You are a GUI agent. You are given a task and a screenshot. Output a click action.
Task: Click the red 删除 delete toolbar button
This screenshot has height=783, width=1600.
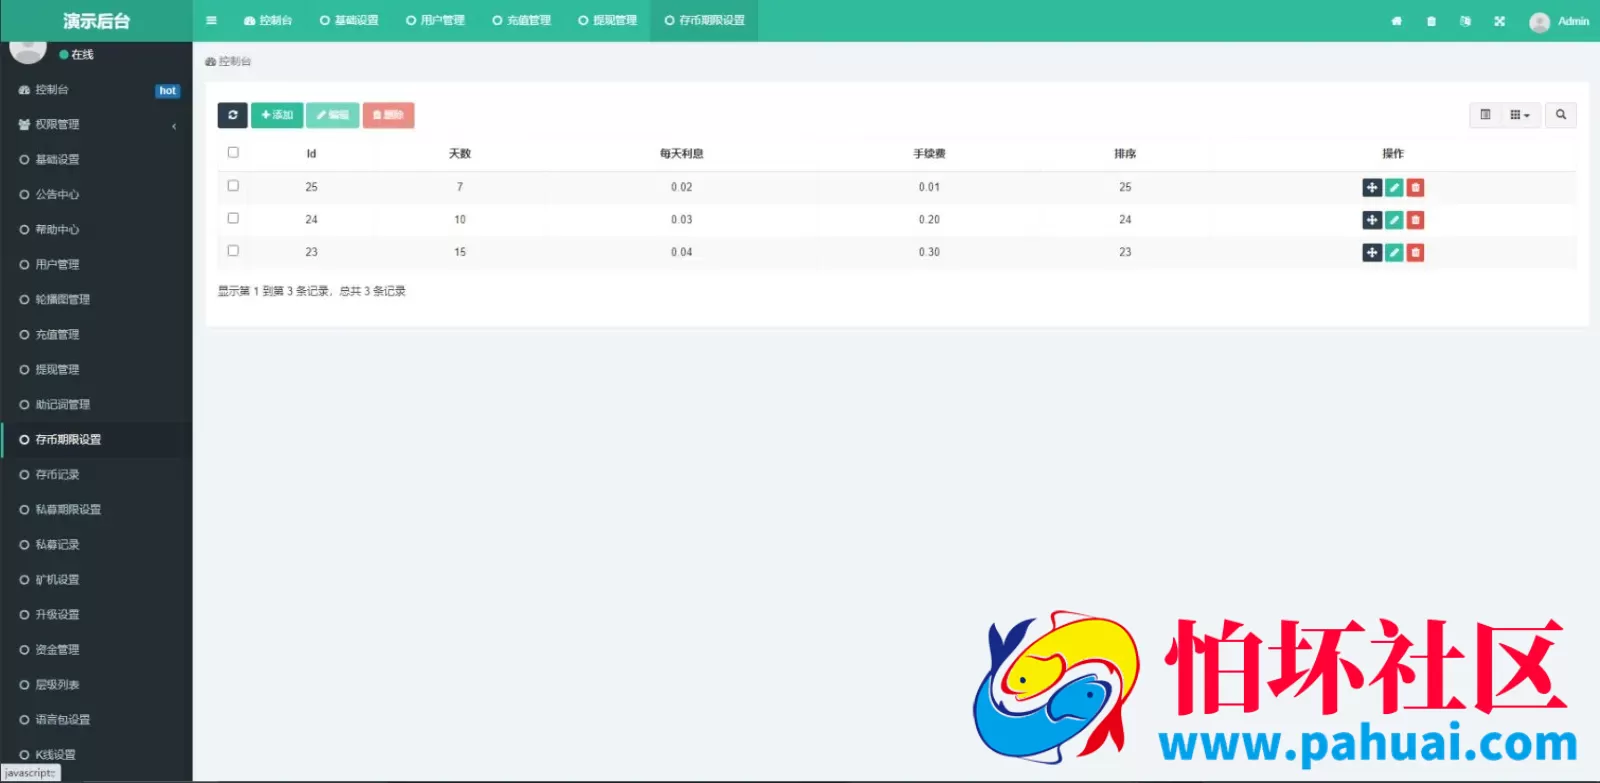click(x=388, y=115)
